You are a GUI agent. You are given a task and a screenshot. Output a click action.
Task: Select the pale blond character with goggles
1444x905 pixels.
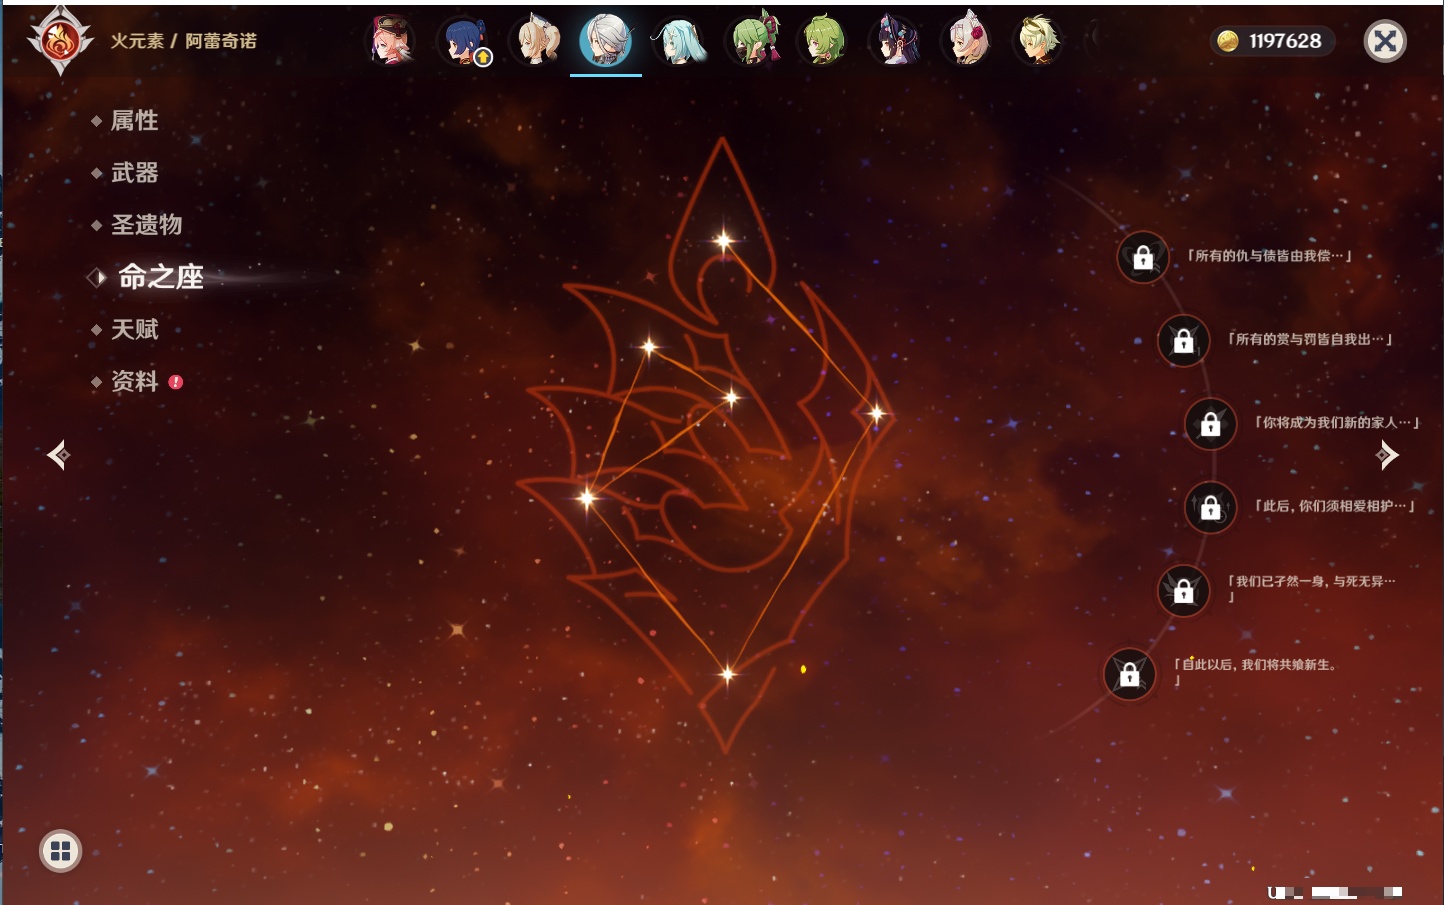coord(1038,41)
